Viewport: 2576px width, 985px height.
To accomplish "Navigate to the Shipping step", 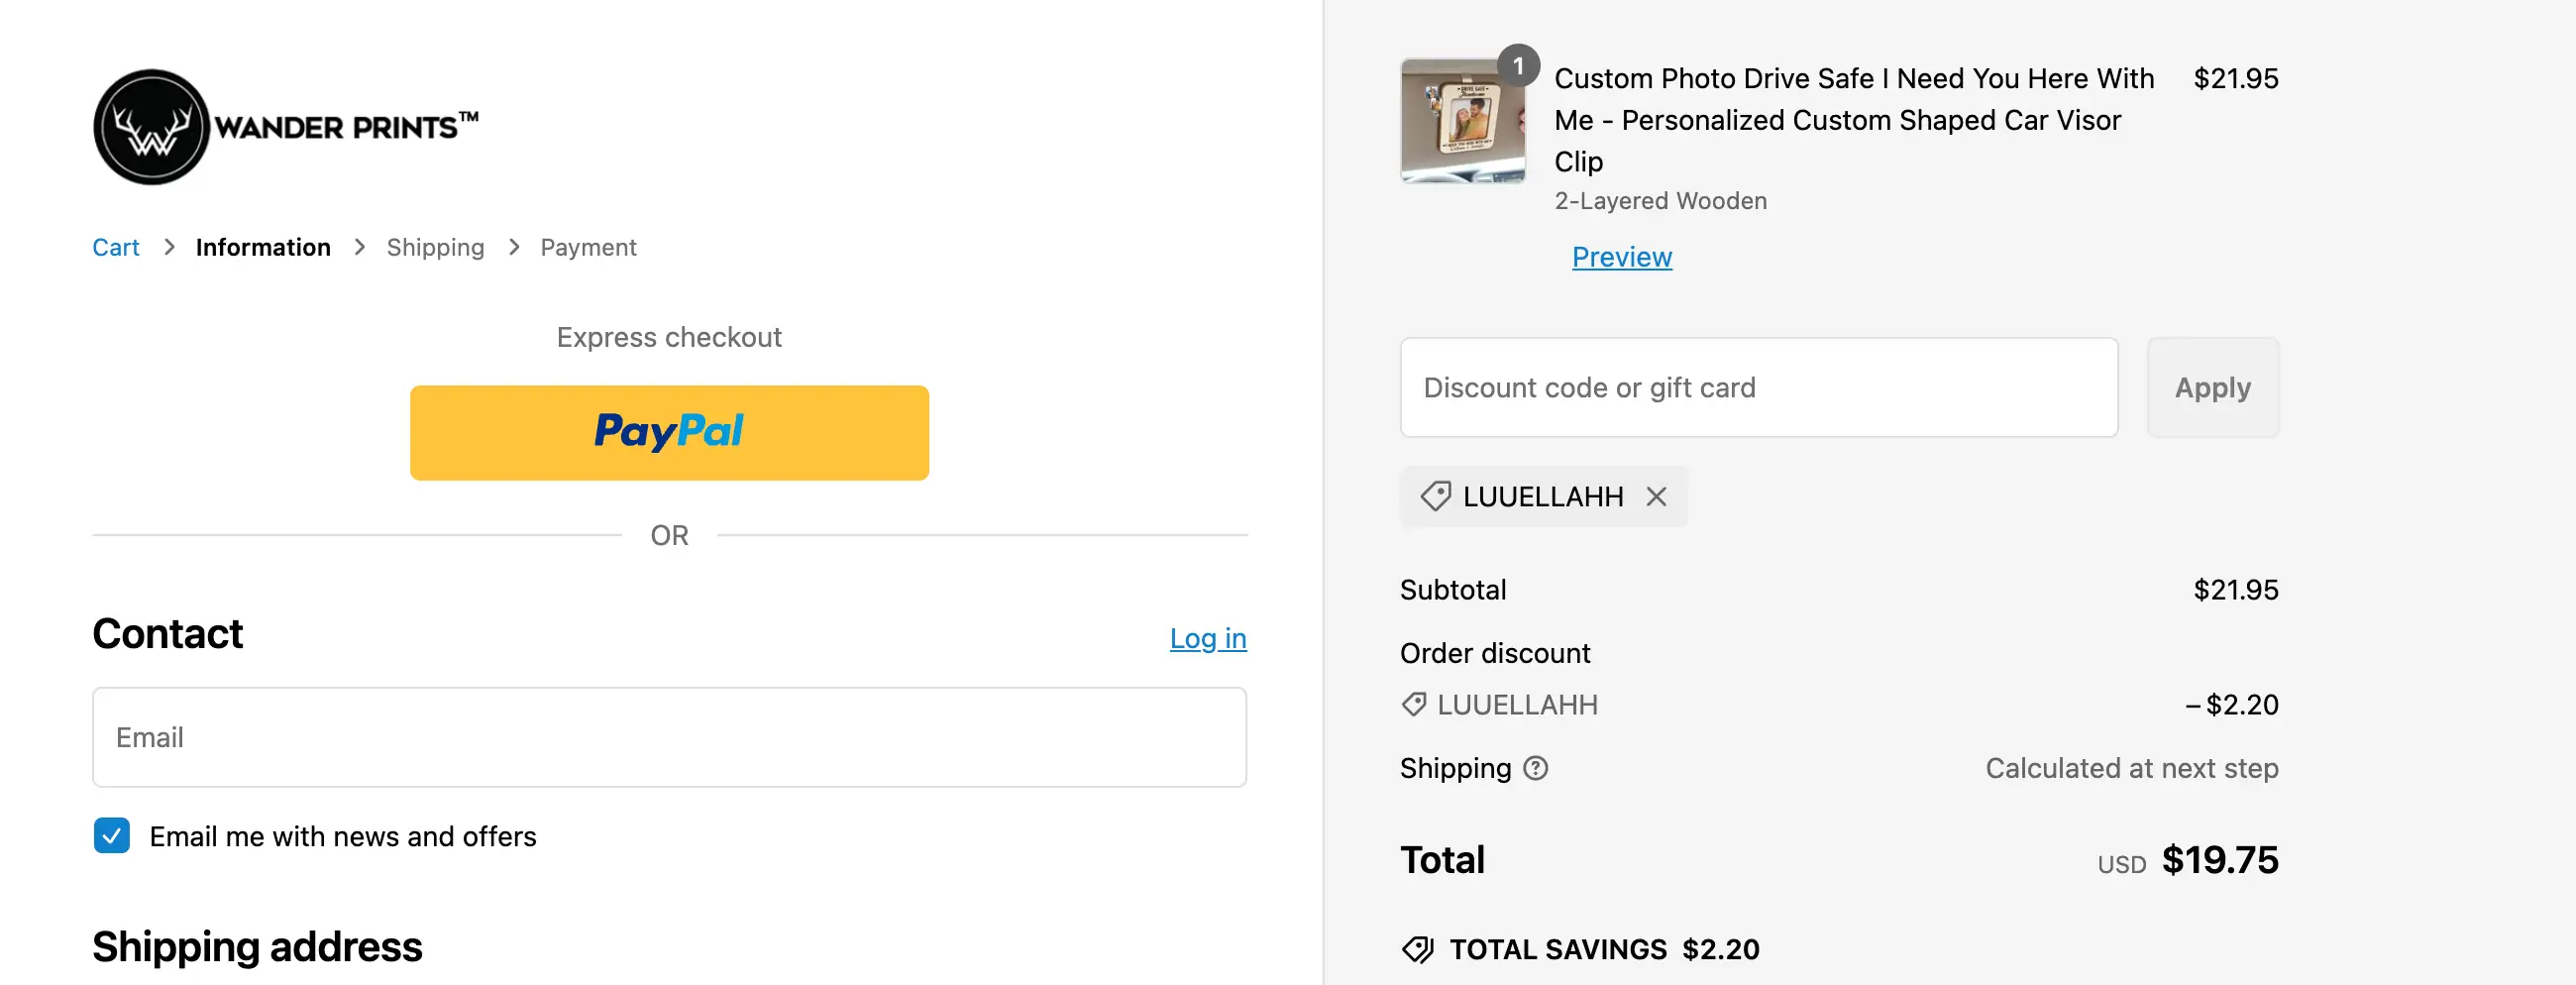I will [435, 247].
